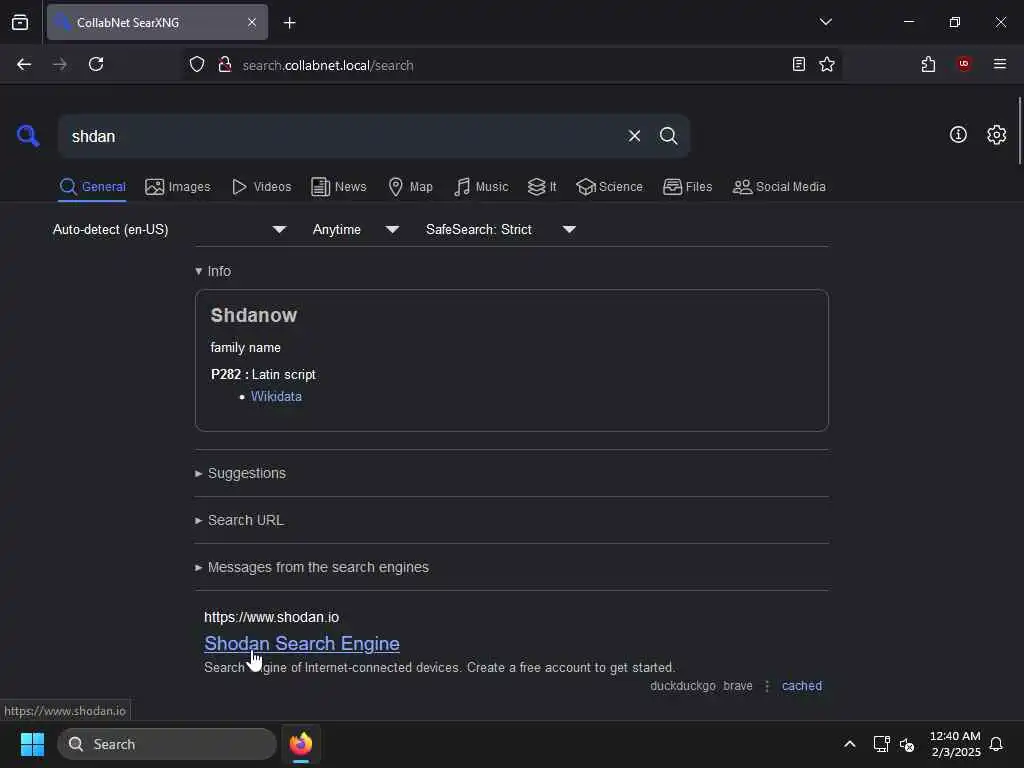List all tabs chevron
This screenshot has height=768, width=1024.
pos(825,22)
